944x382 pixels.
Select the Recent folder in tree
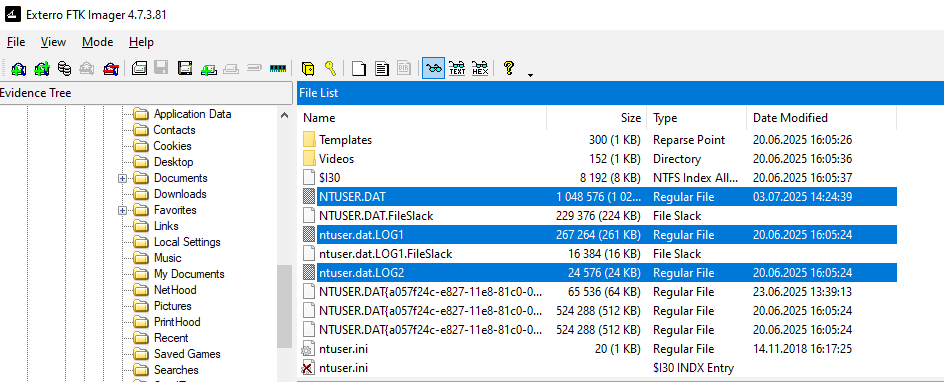click(x=170, y=338)
